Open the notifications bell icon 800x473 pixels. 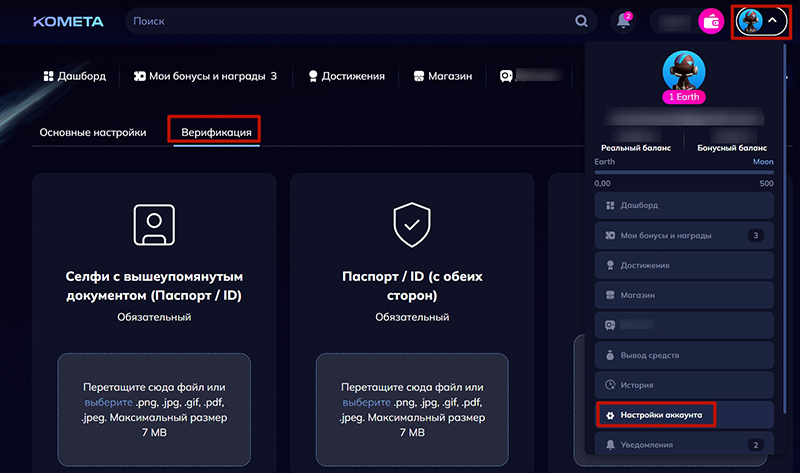[625, 21]
